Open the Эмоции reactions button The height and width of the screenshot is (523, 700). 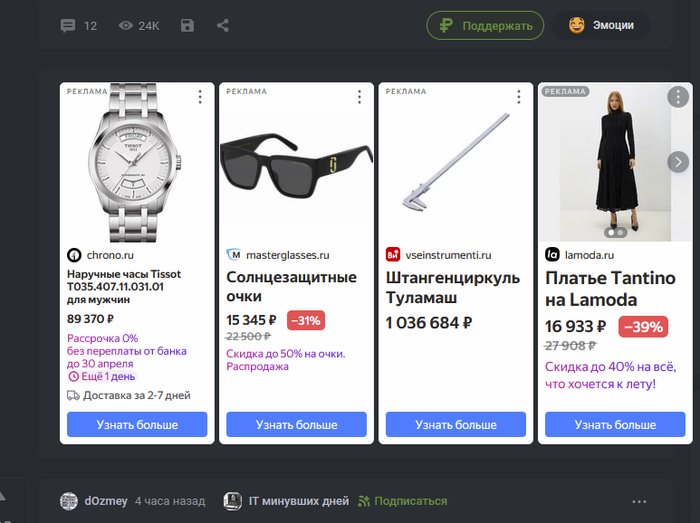[600, 26]
